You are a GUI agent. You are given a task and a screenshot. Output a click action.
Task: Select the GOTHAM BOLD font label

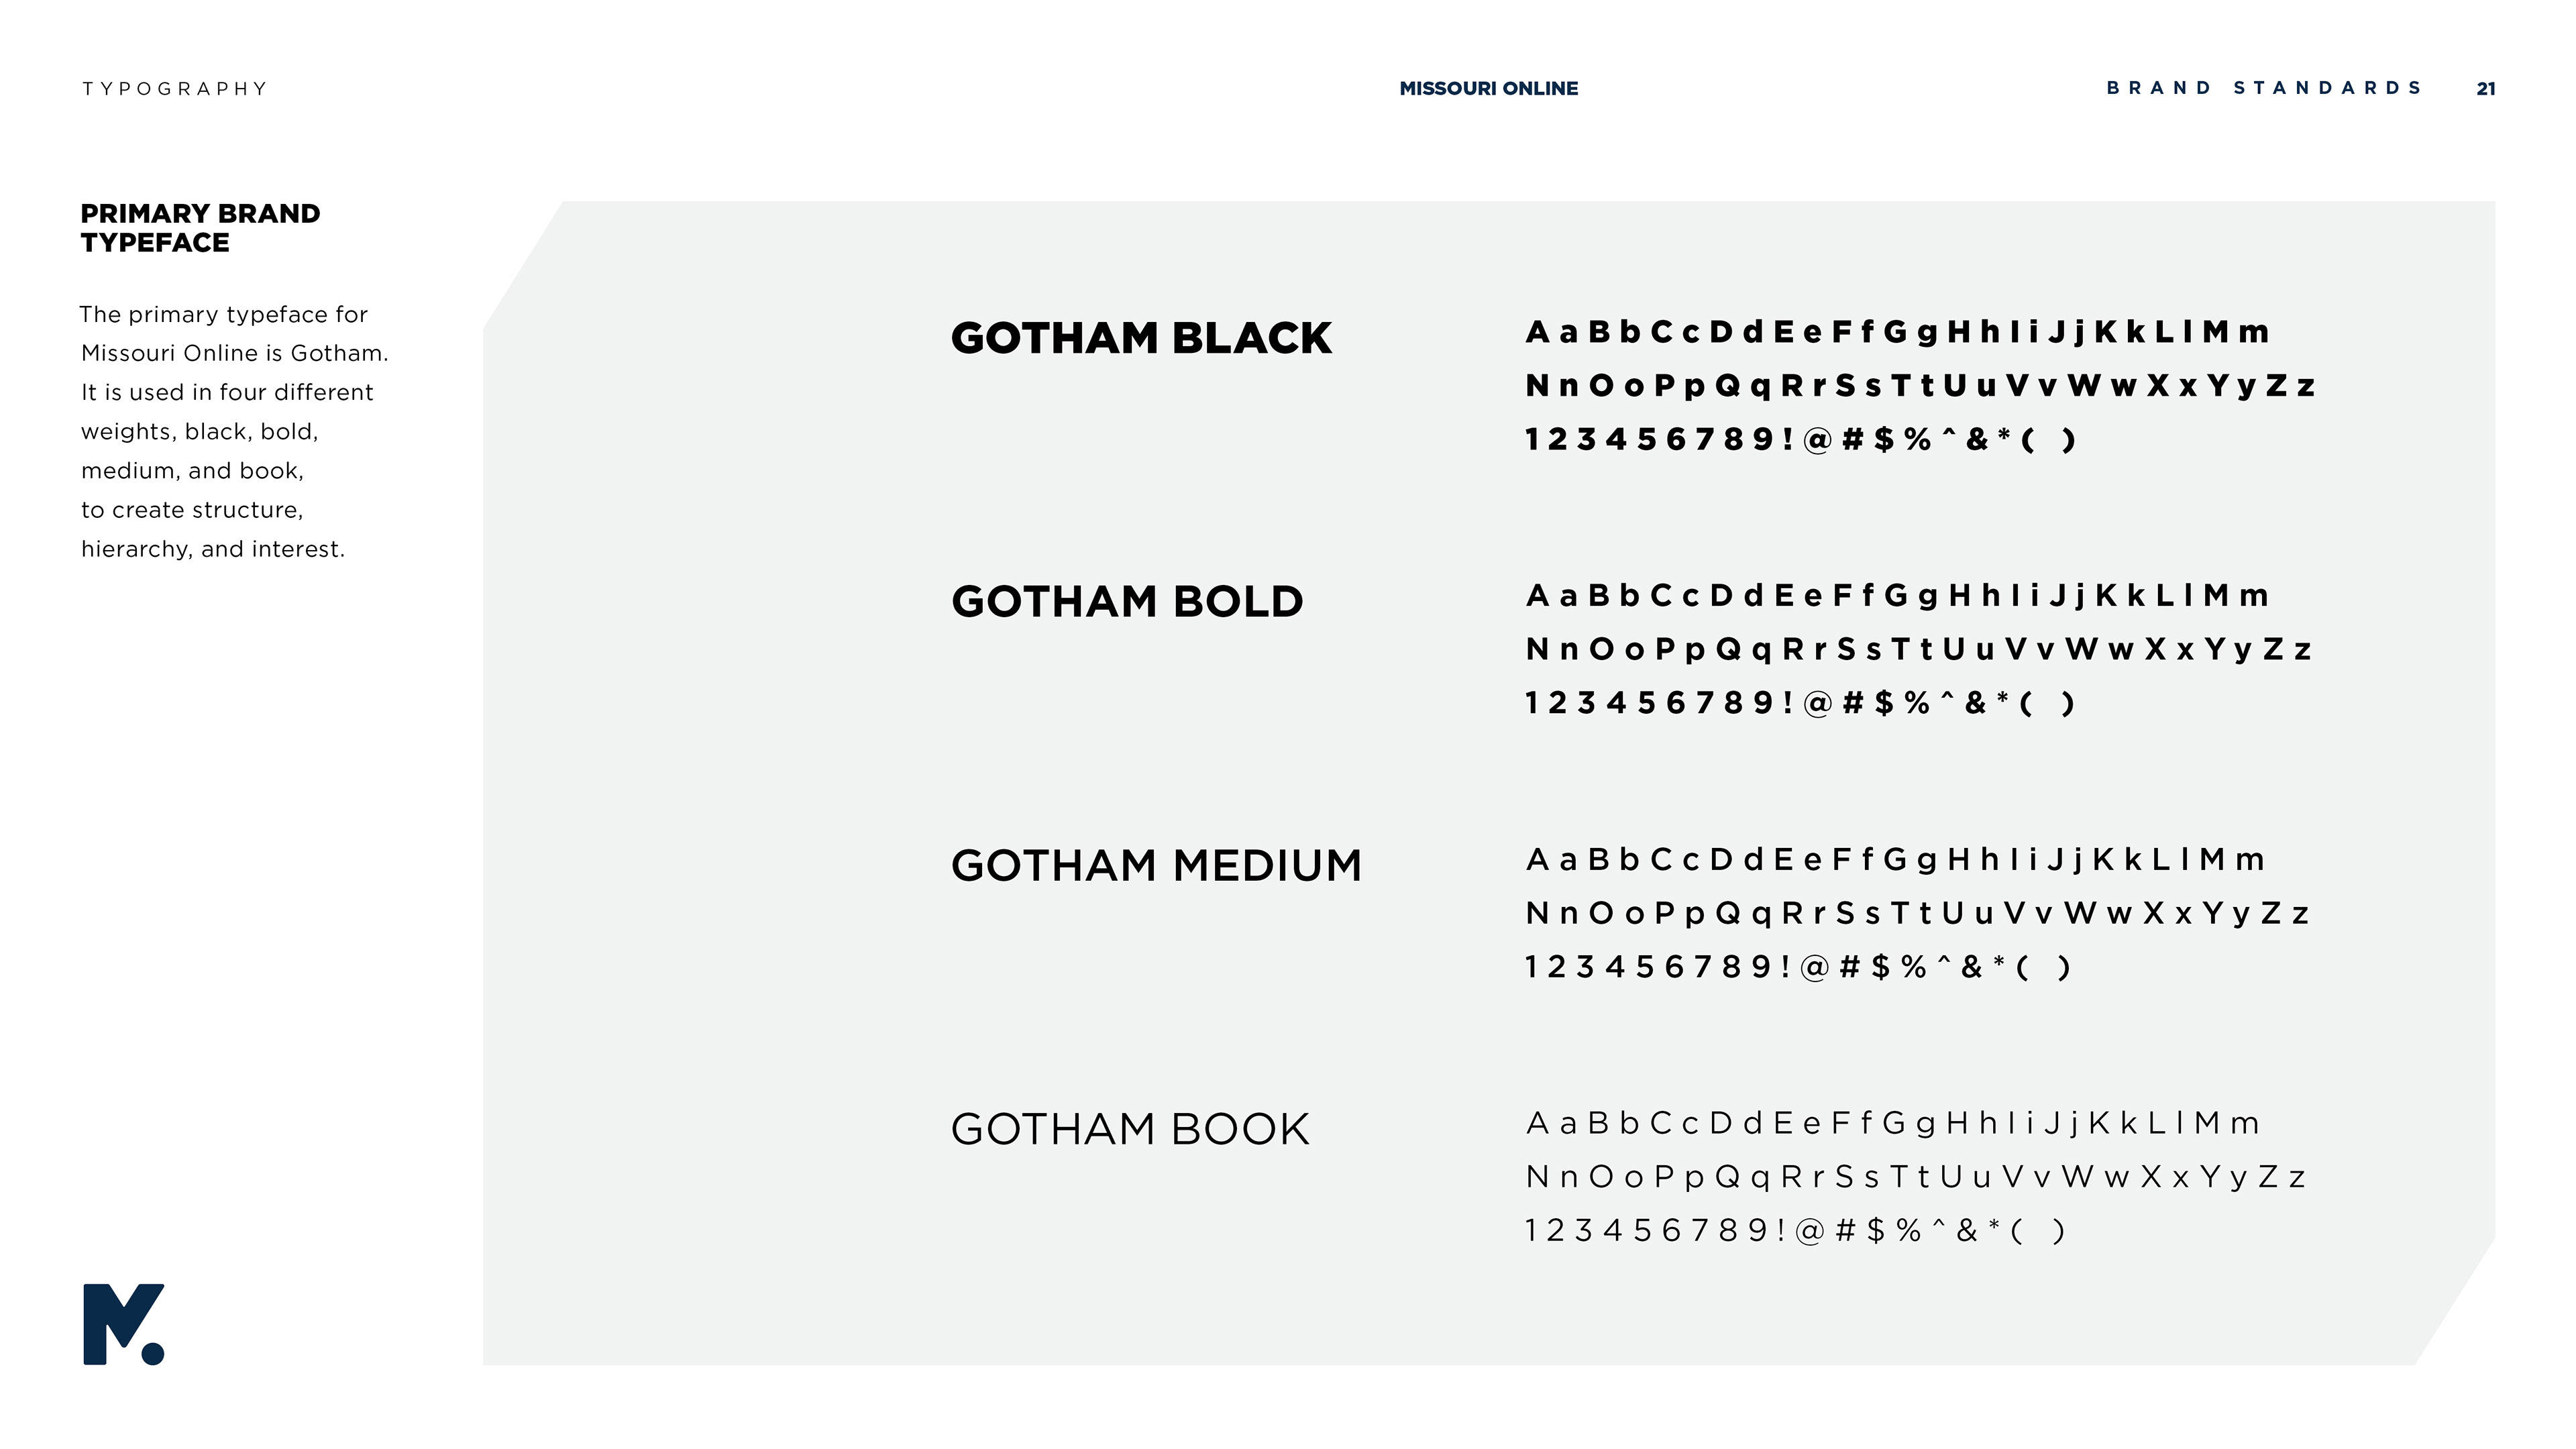click(1127, 601)
